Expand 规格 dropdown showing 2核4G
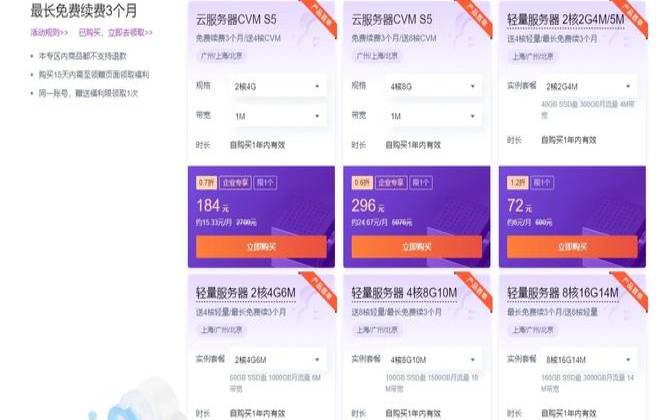 [279, 87]
